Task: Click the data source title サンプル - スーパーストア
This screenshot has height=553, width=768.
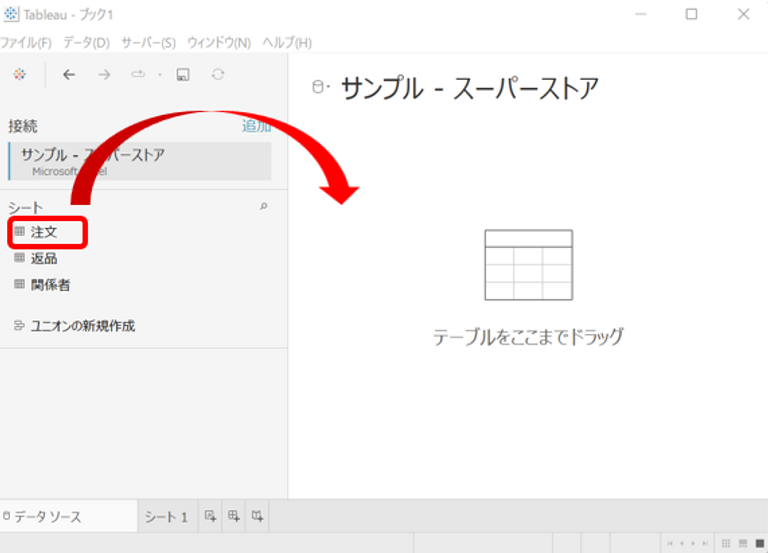Action: pyautogui.click(x=470, y=89)
